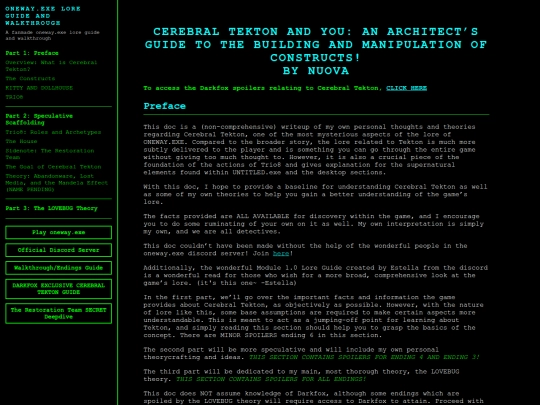Click the Play oneway.exe button
The width and height of the screenshot is (540, 405).
(59, 232)
